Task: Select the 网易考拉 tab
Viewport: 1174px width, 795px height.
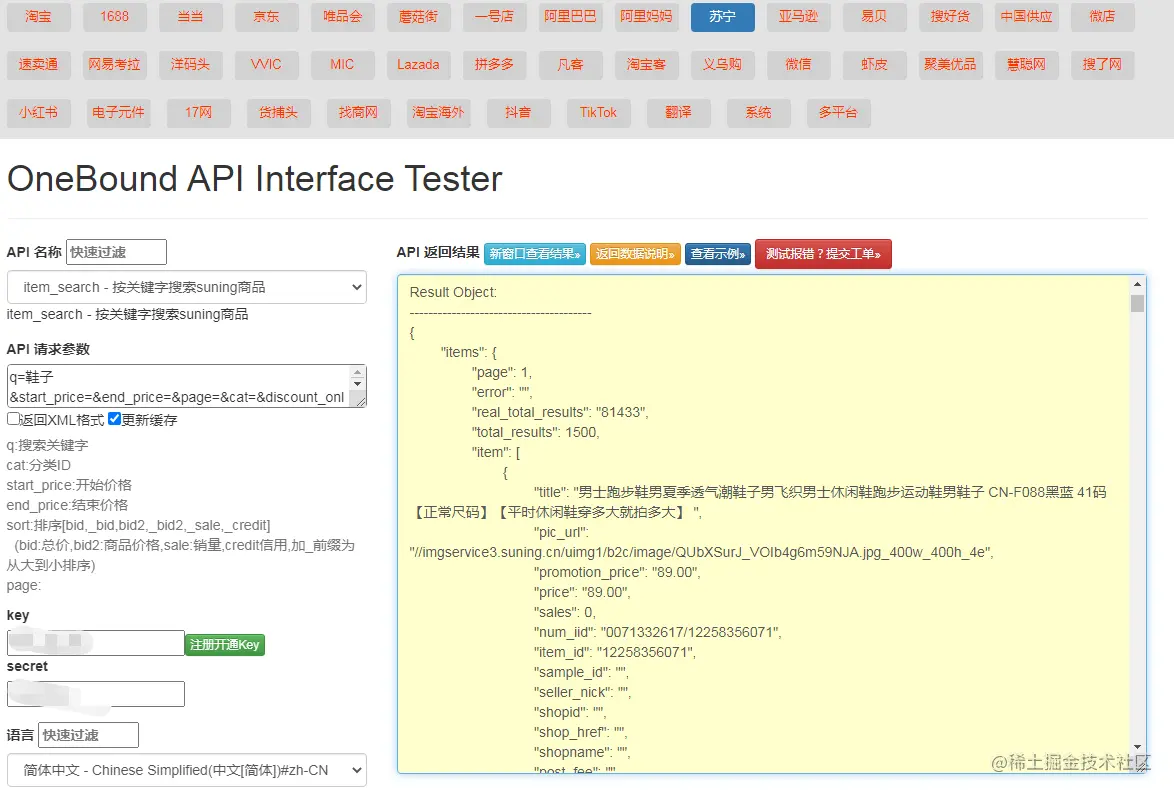Action: tap(115, 64)
